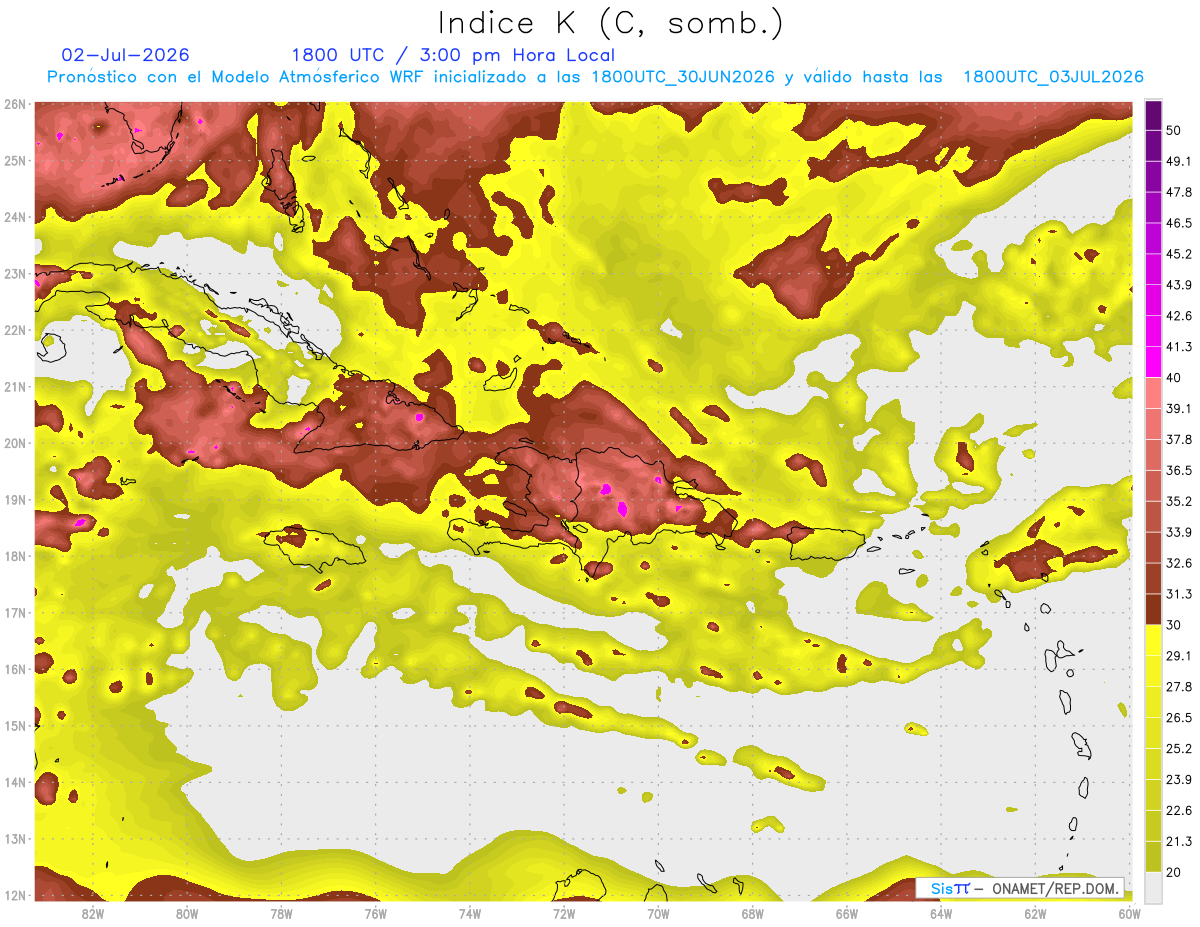The width and height of the screenshot is (1200, 927).
Task: Click the longitude label "76W"
Action: click(376, 913)
